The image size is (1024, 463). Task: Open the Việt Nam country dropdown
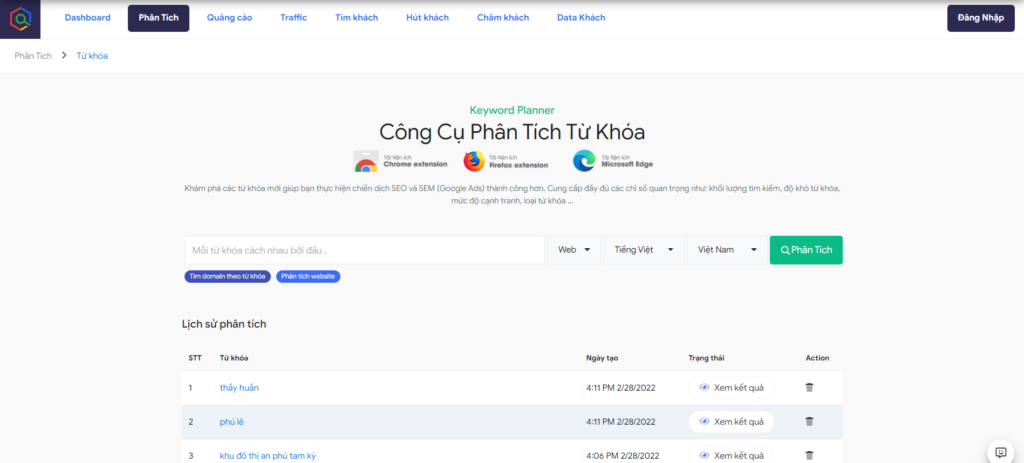coord(727,250)
